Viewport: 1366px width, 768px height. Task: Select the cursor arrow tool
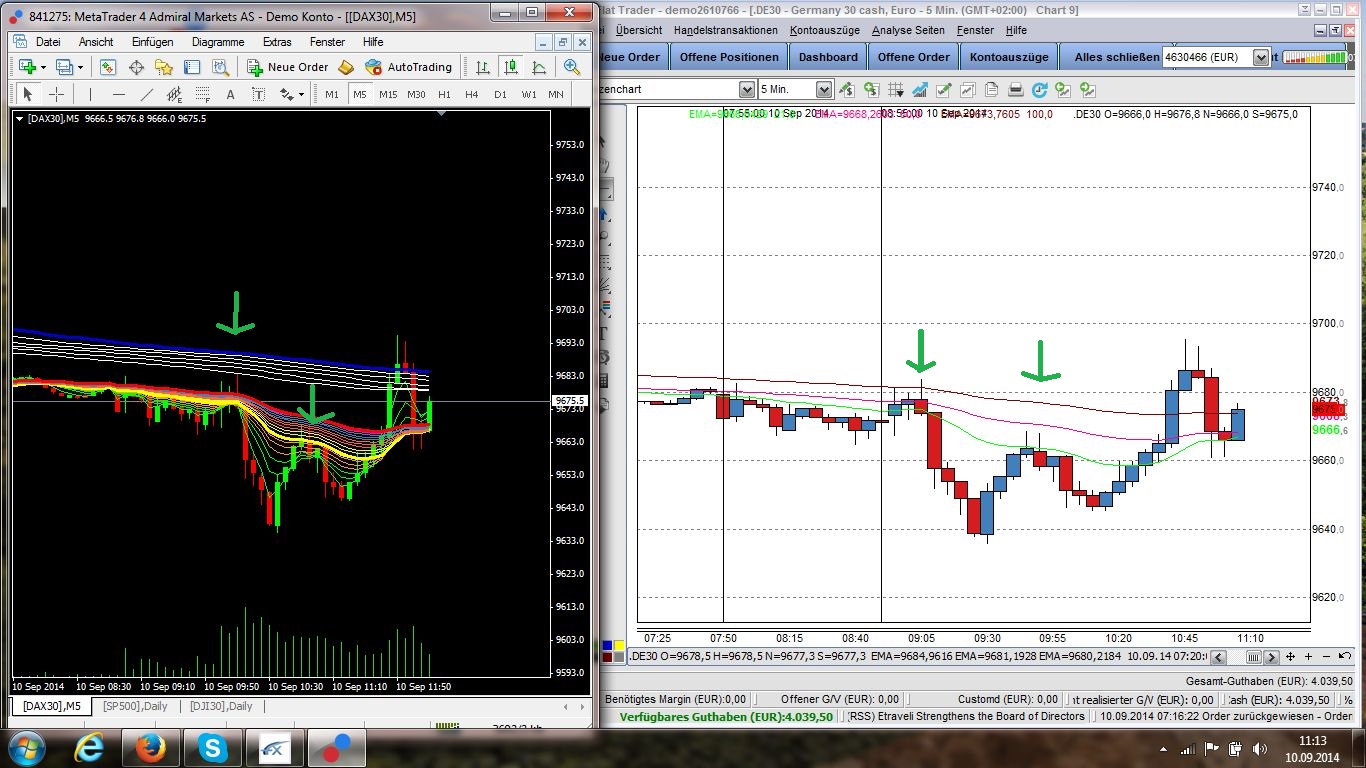pos(28,94)
